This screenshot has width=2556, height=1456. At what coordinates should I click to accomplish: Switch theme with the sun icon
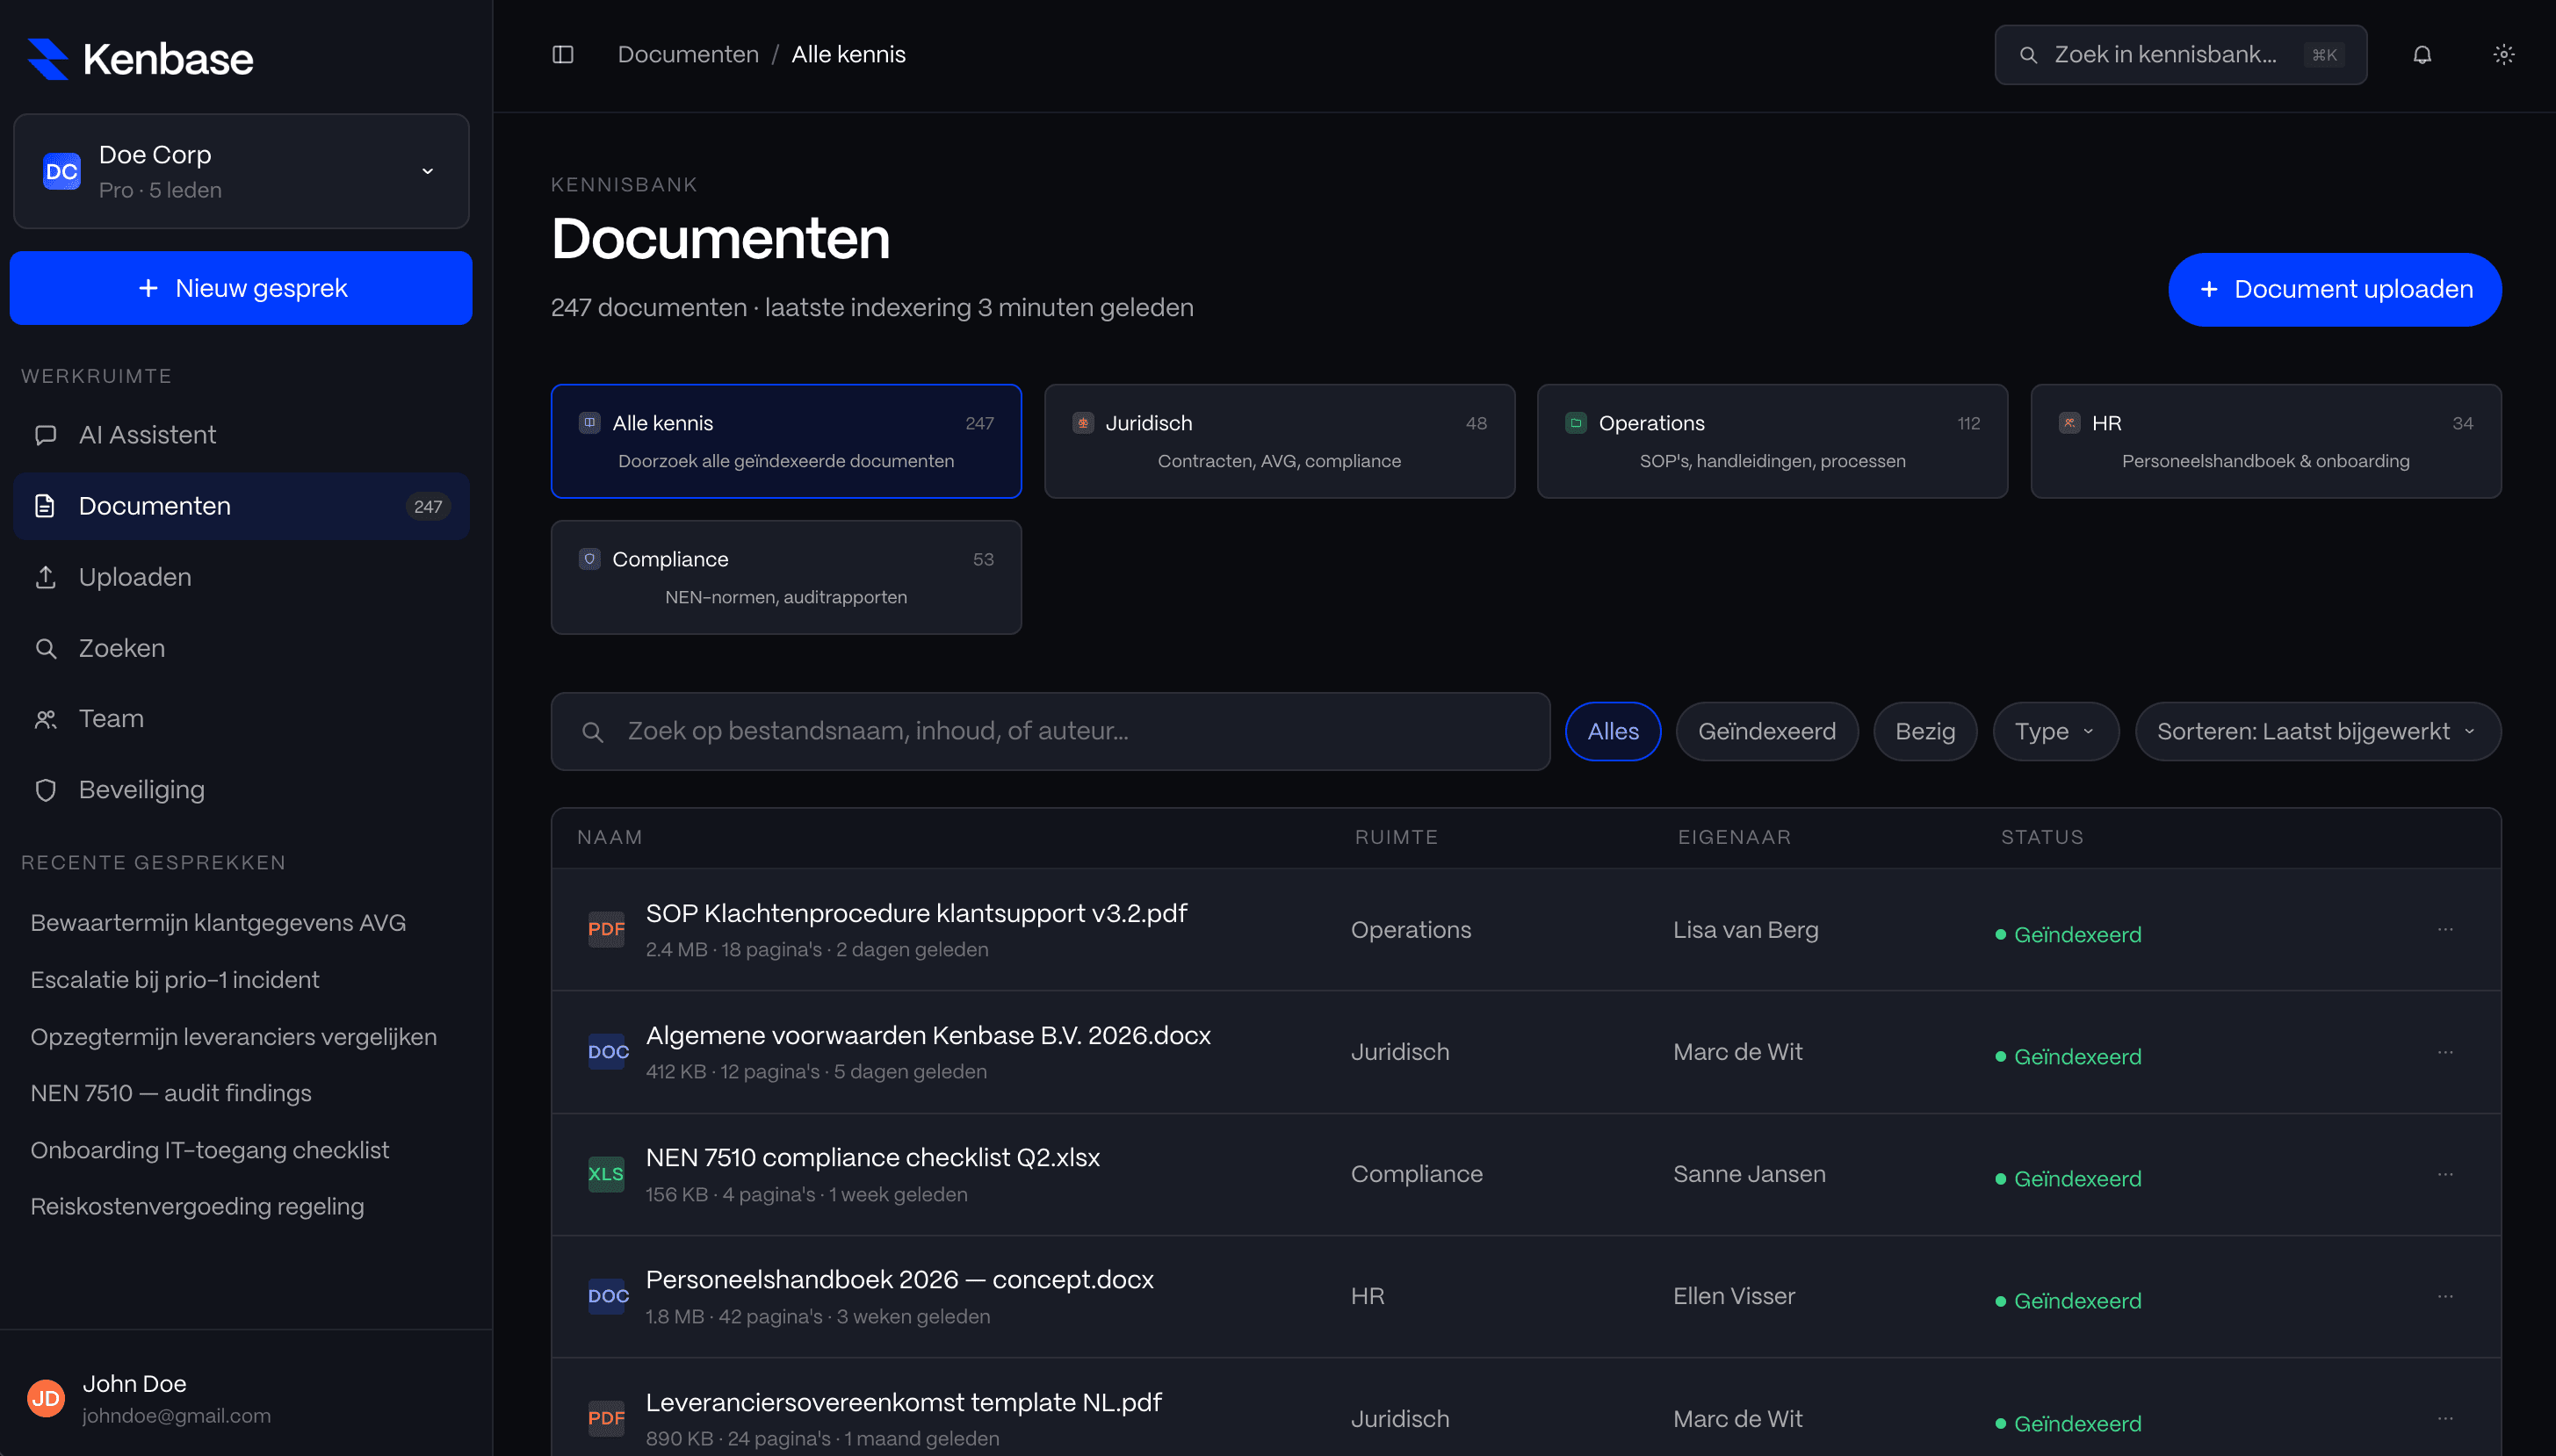(x=2503, y=54)
